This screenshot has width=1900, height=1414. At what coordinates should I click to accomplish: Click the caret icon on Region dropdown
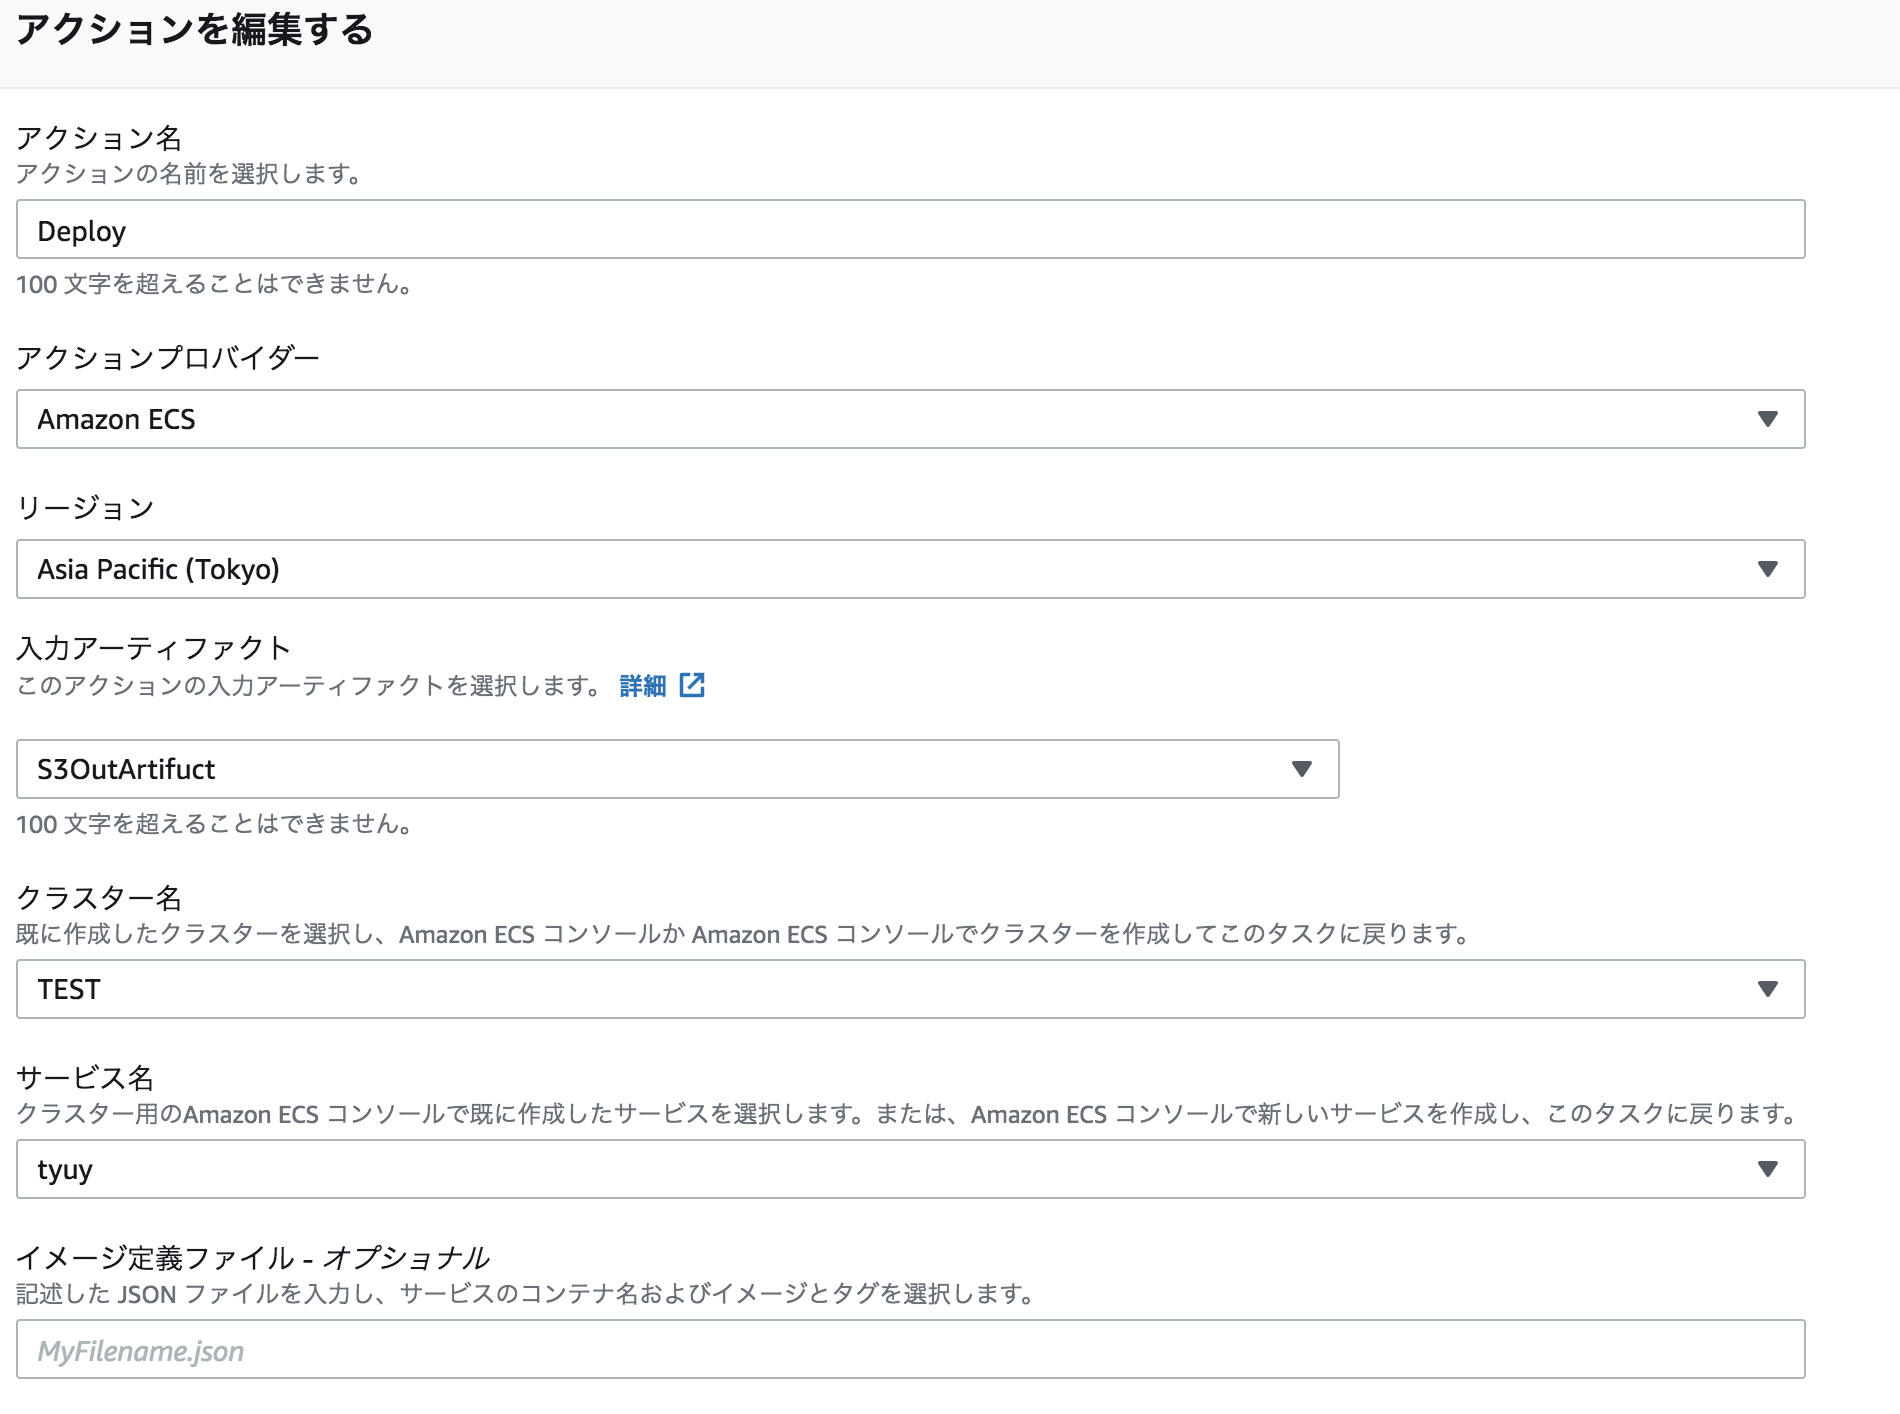point(1768,569)
